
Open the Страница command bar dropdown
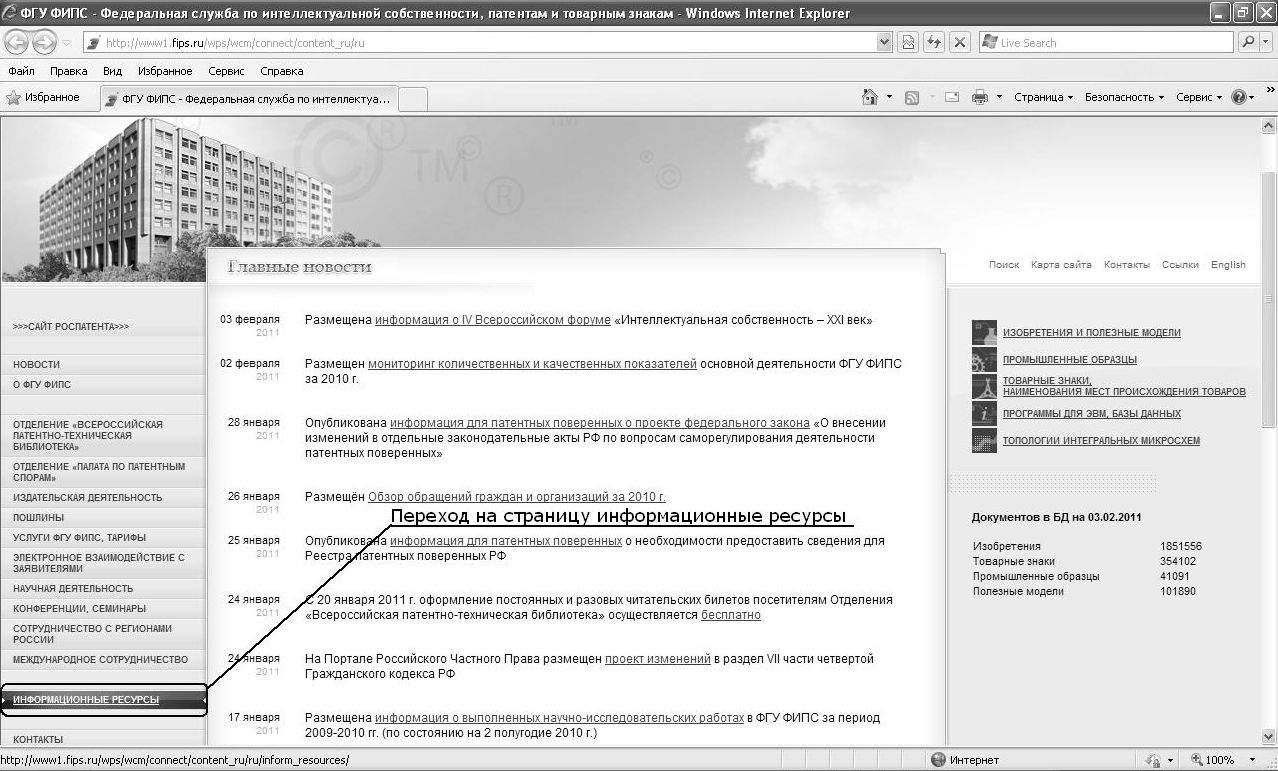(1043, 97)
